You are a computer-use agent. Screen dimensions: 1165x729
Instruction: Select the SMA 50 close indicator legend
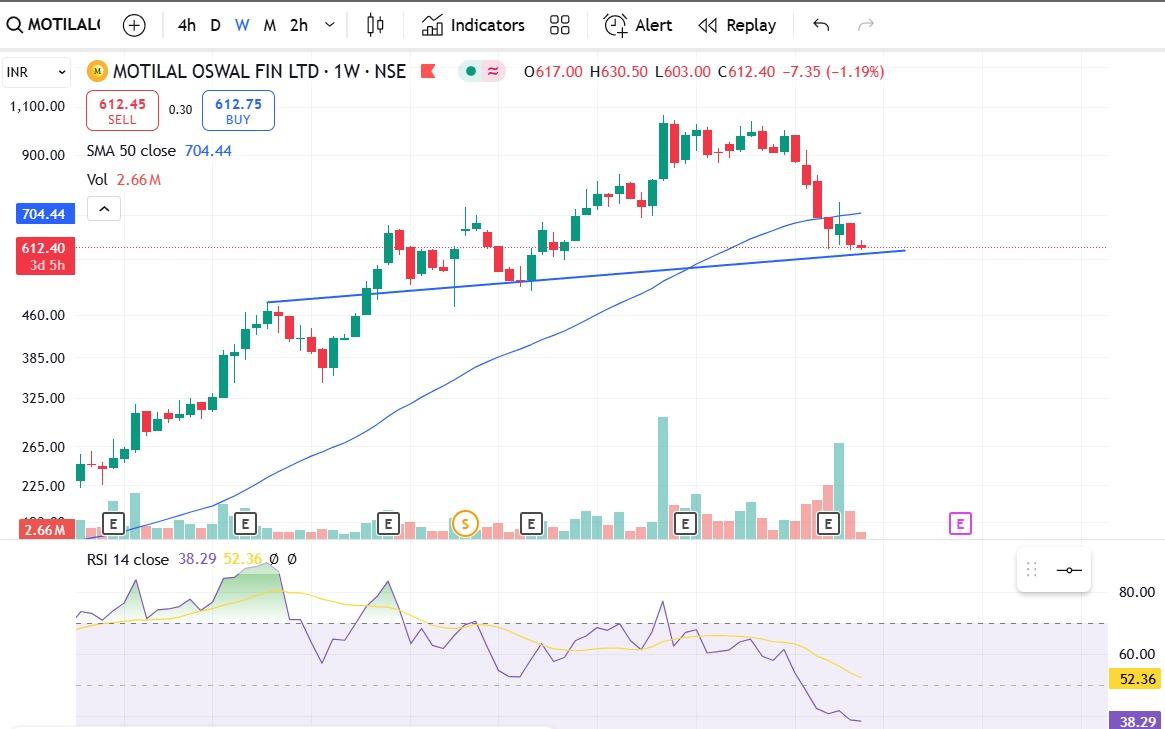click(x=131, y=151)
